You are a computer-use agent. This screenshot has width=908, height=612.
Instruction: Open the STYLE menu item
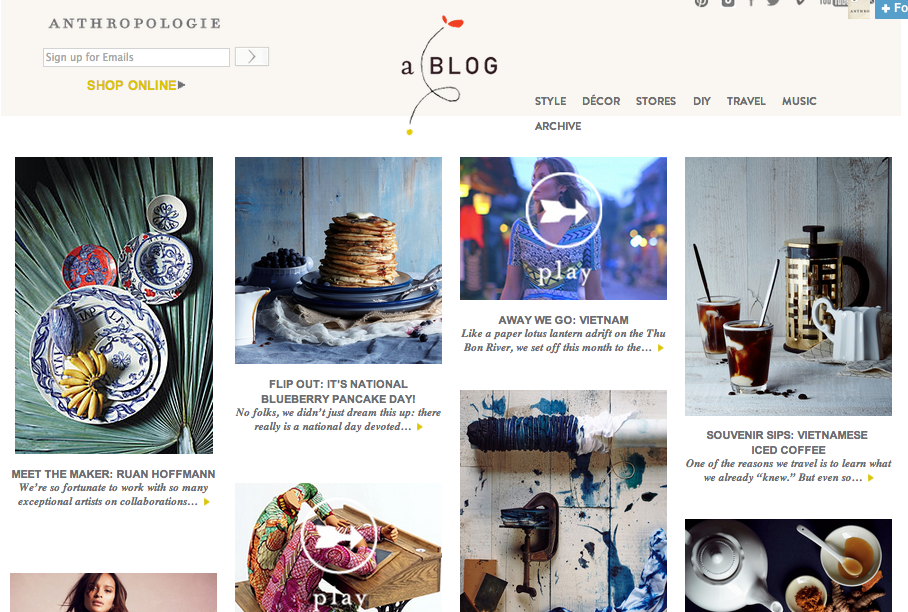(x=550, y=101)
